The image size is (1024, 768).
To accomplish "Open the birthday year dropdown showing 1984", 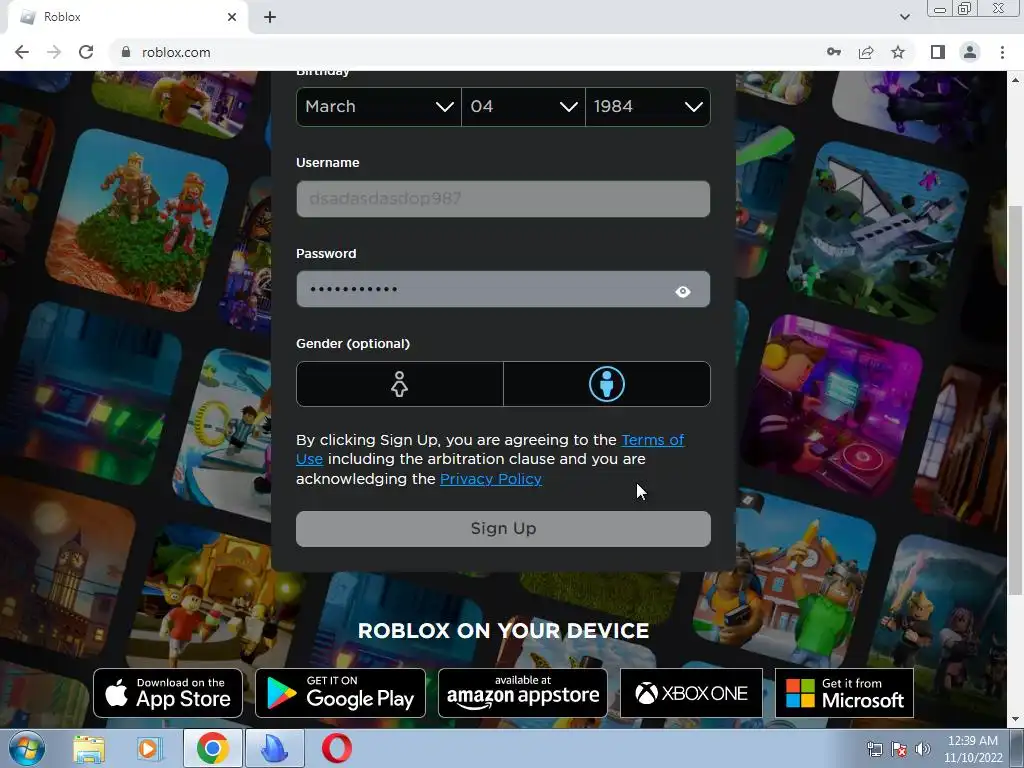I will tap(648, 106).
